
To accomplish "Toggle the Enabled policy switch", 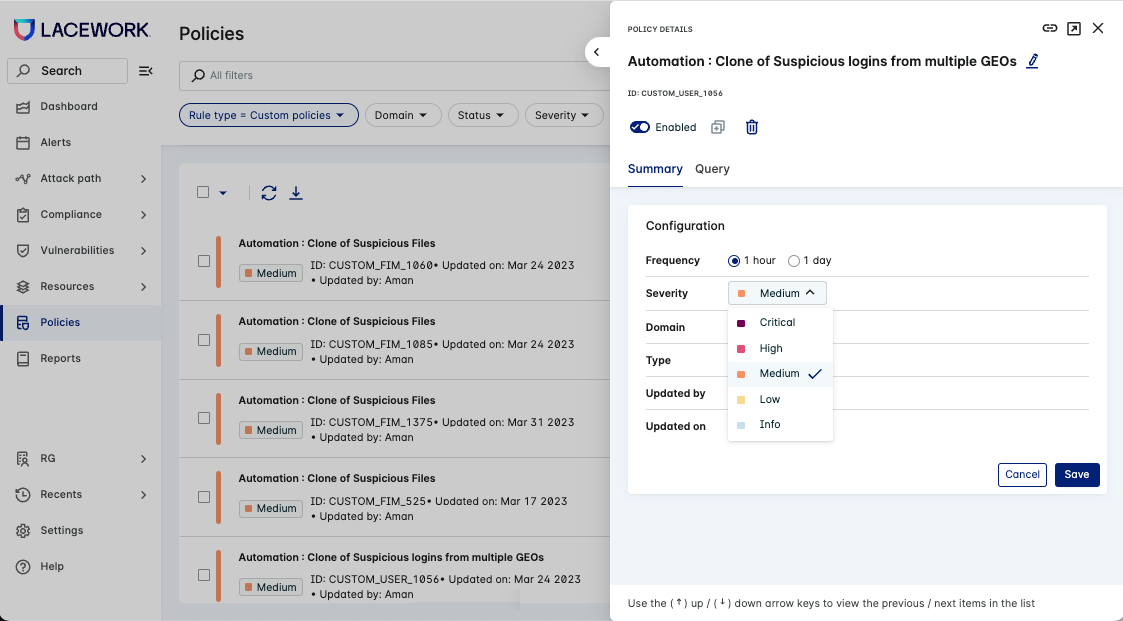I will coord(640,127).
